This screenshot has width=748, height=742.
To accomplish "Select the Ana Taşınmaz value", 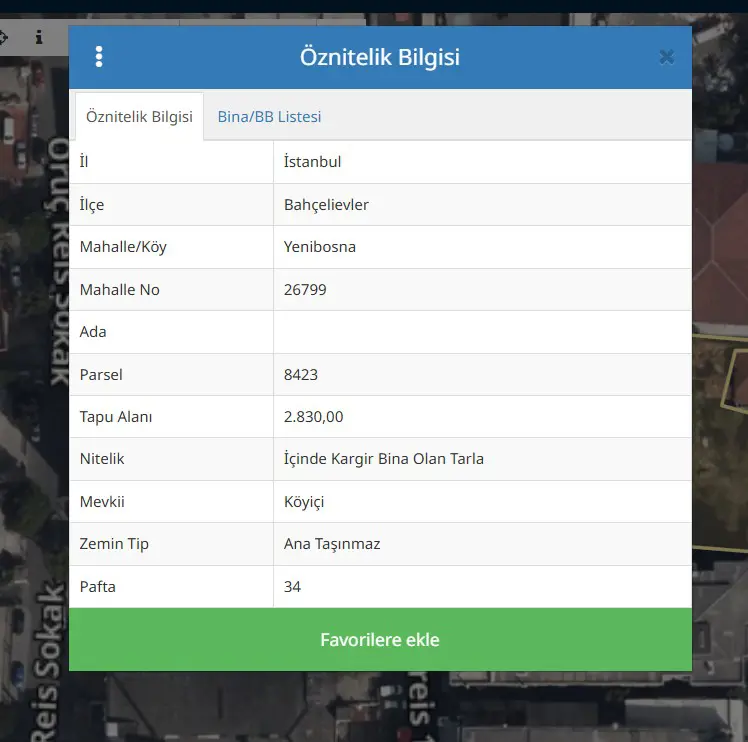I will point(332,544).
